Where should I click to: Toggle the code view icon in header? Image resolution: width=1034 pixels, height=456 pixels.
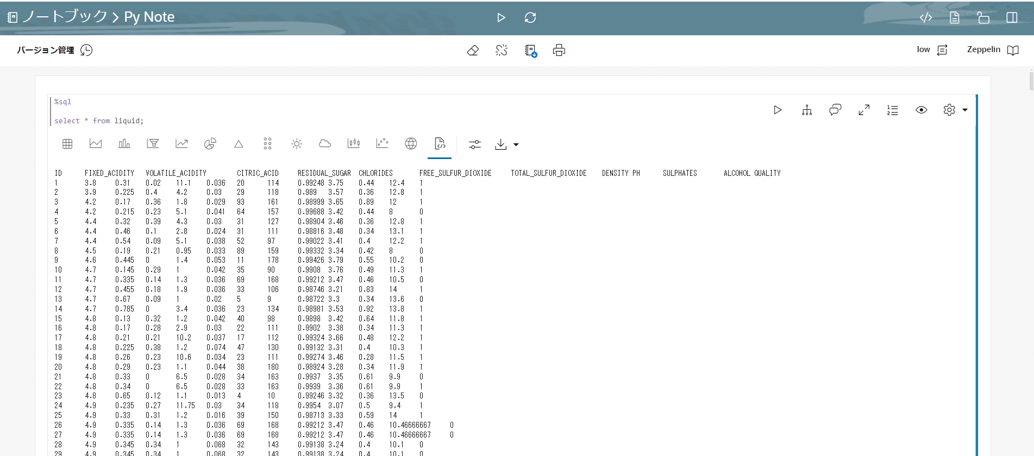(926, 18)
